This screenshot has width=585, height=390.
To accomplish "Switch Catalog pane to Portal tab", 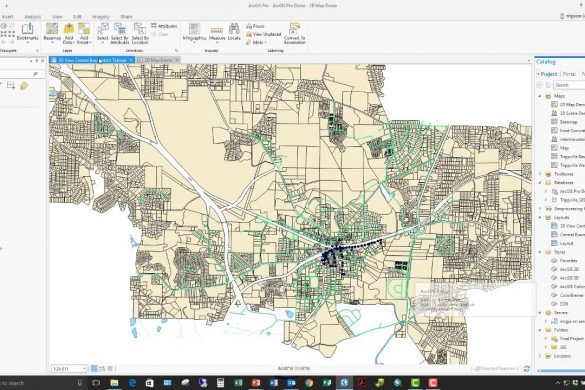I will pyautogui.click(x=569, y=74).
